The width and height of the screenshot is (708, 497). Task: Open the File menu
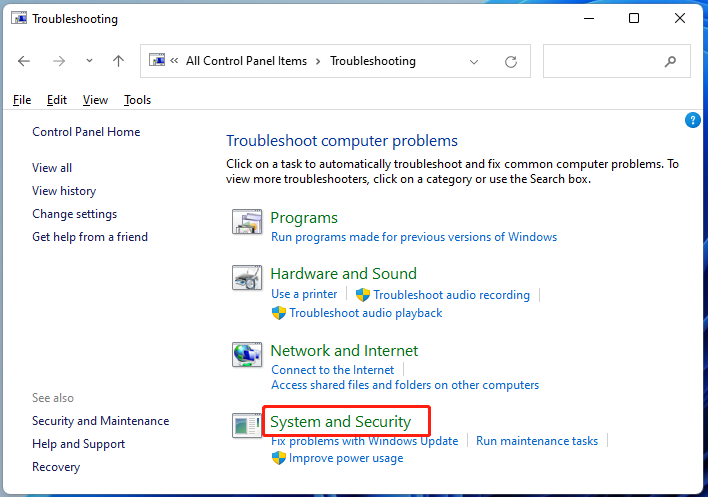tap(22, 100)
